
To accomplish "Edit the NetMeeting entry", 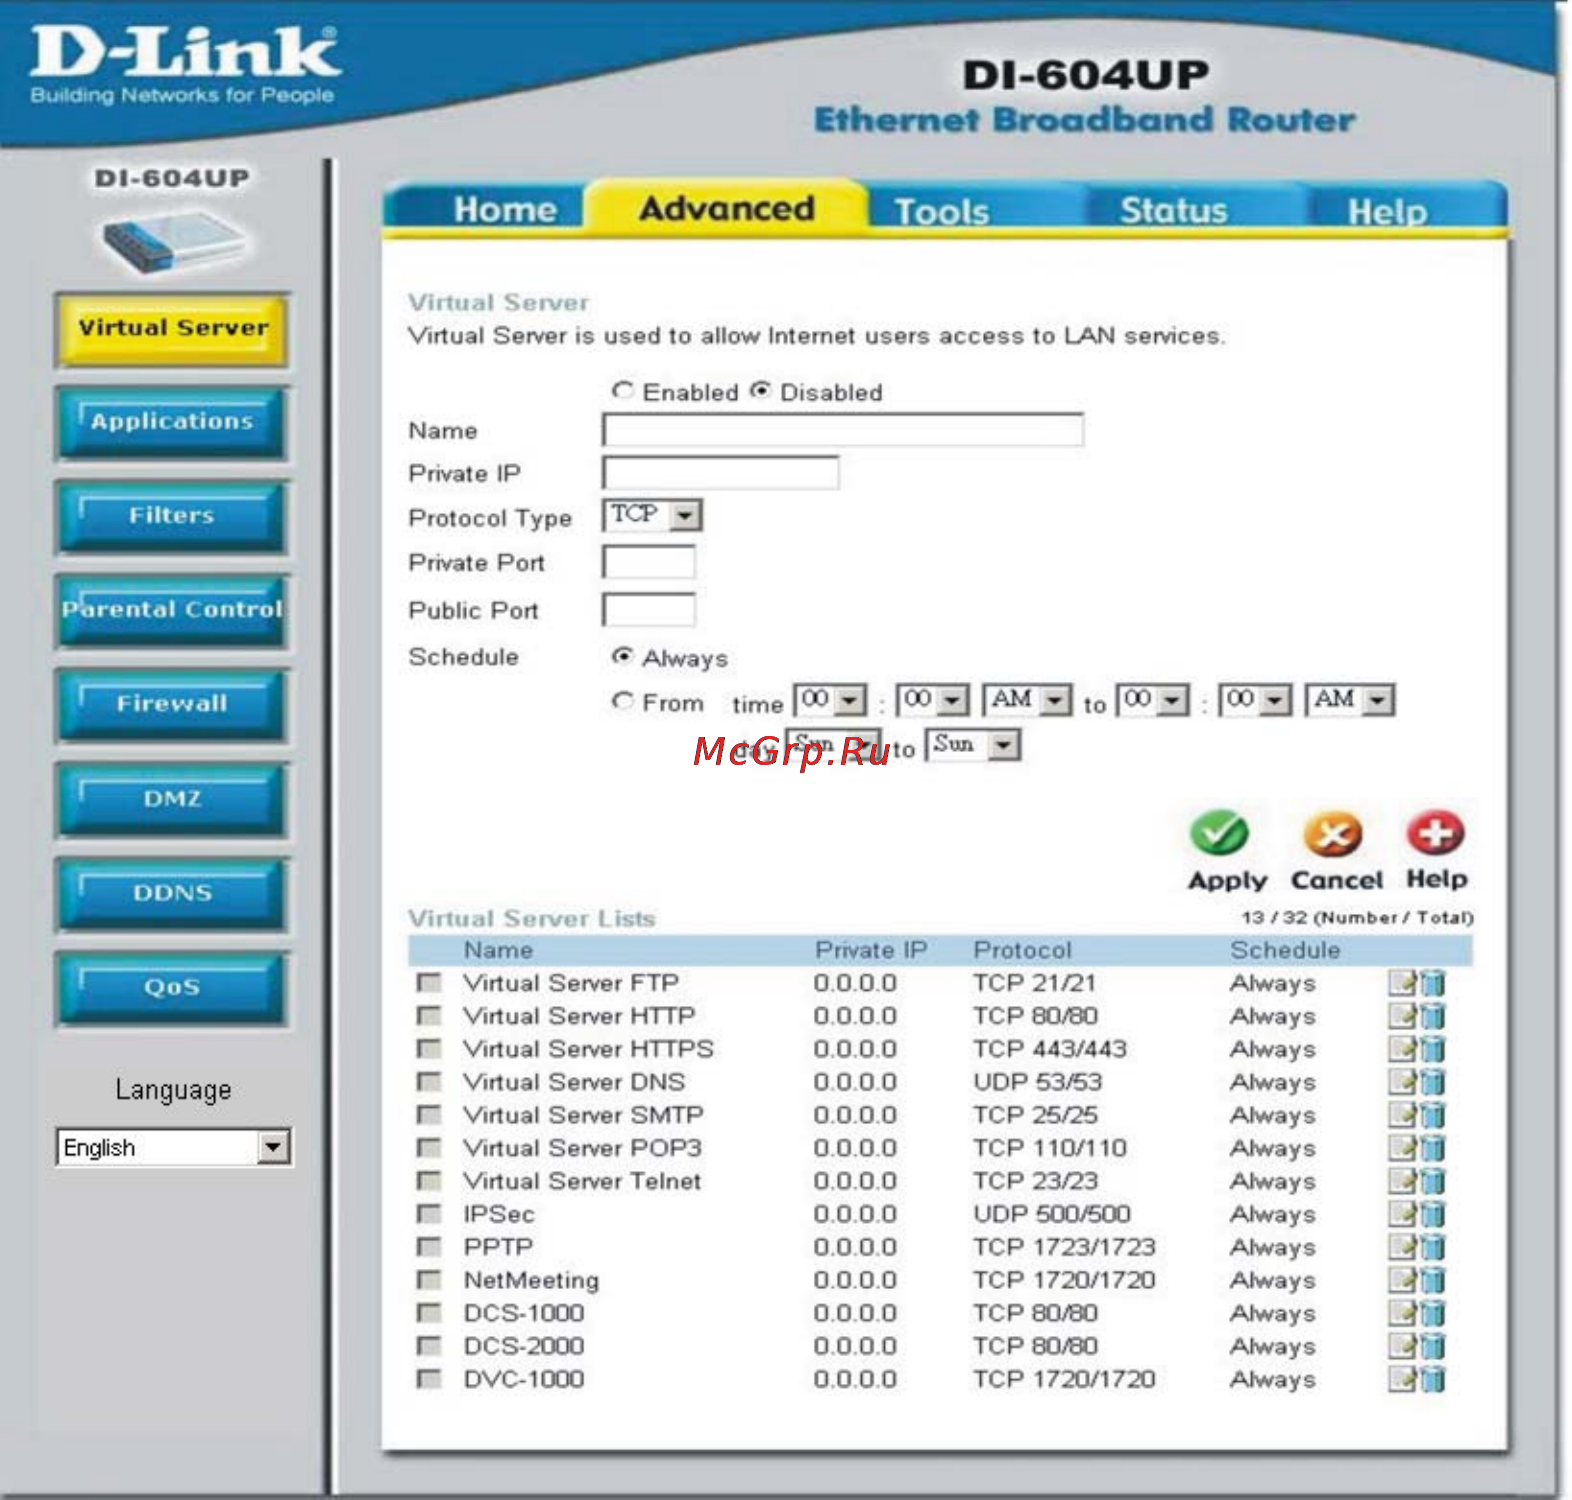I will coord(1404,1280).
